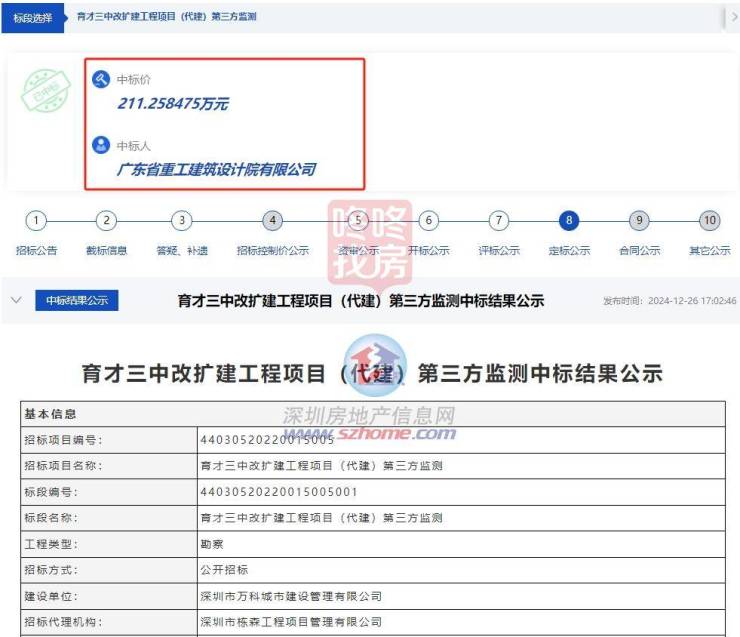The width and height of the screenshot is (740, 637).
Task: Go to step 9 circle 合同公示
Action: click(639, 220)
